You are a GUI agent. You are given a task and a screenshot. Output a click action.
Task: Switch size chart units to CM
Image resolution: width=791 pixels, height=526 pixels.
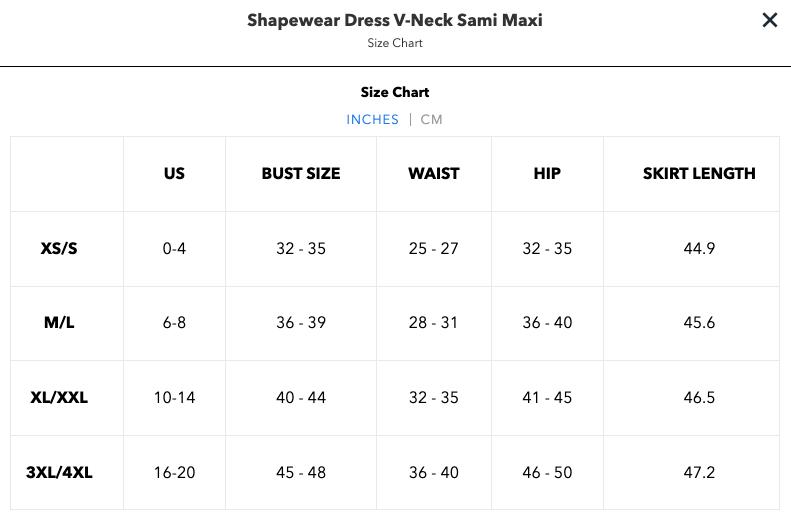coord(431,120)
